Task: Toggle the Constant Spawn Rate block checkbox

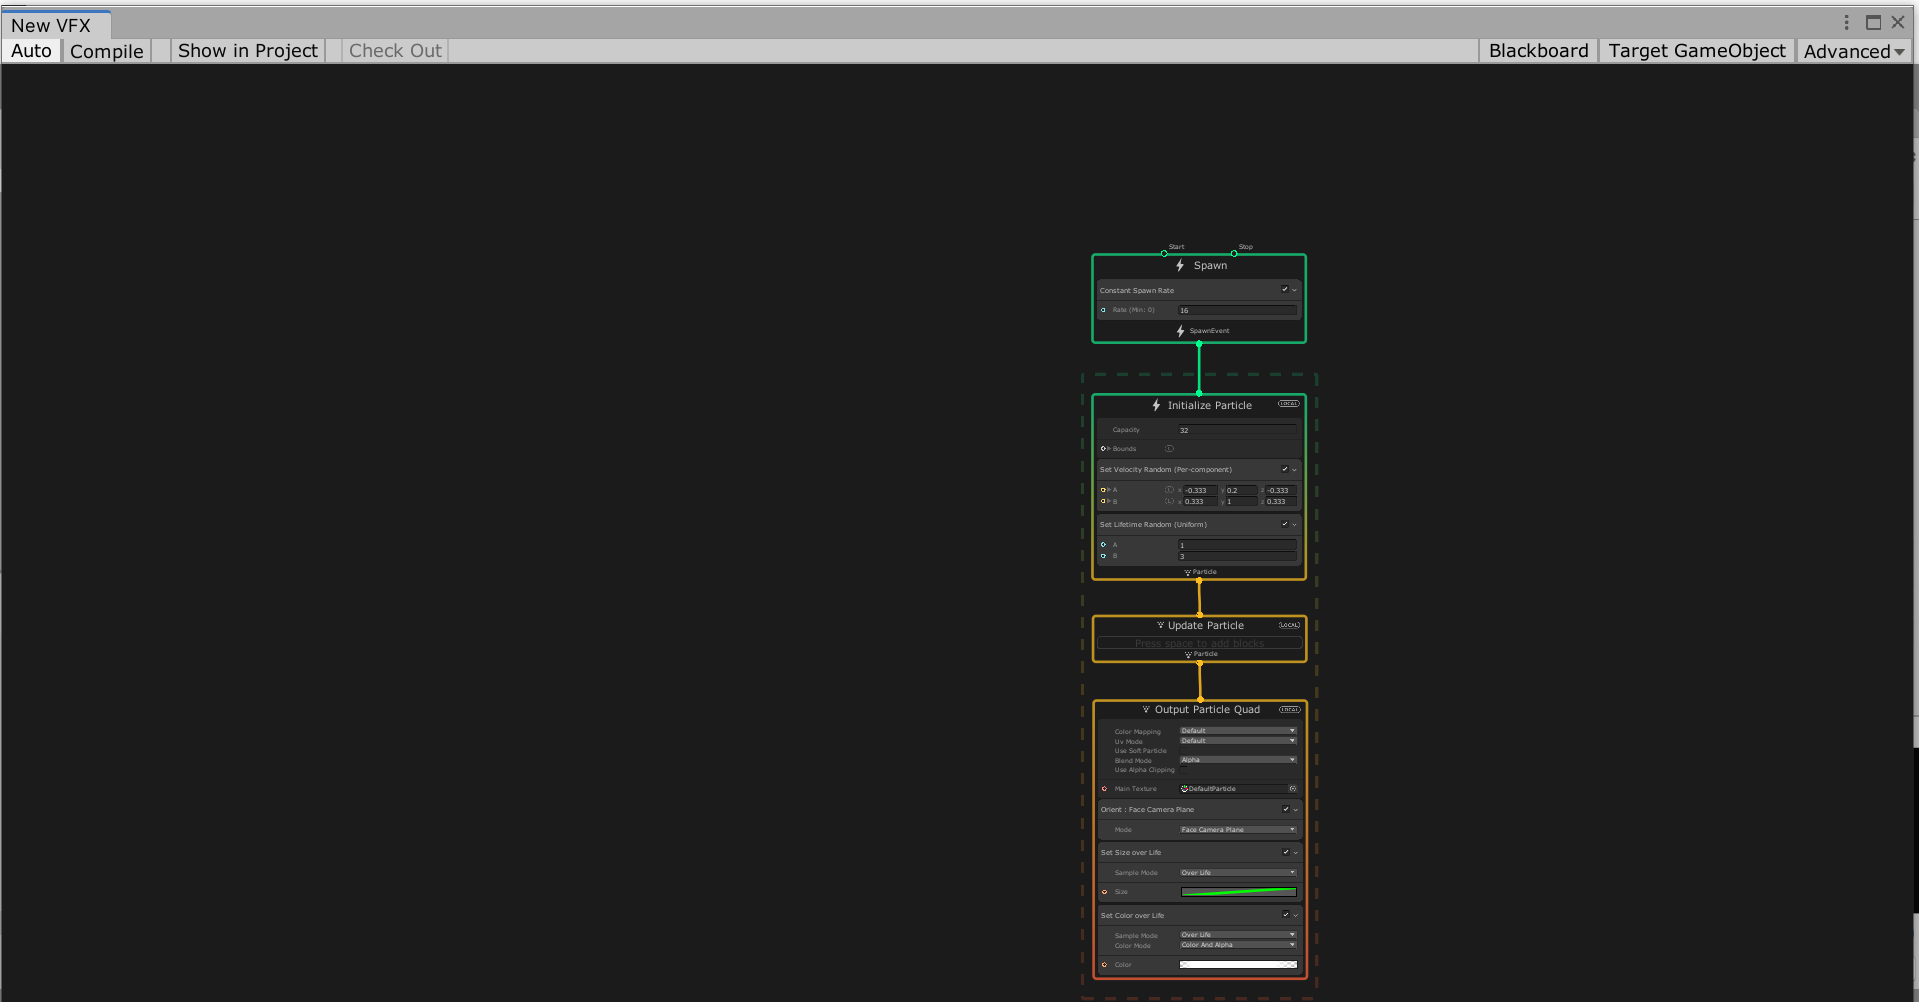Action: (1285, 289)
